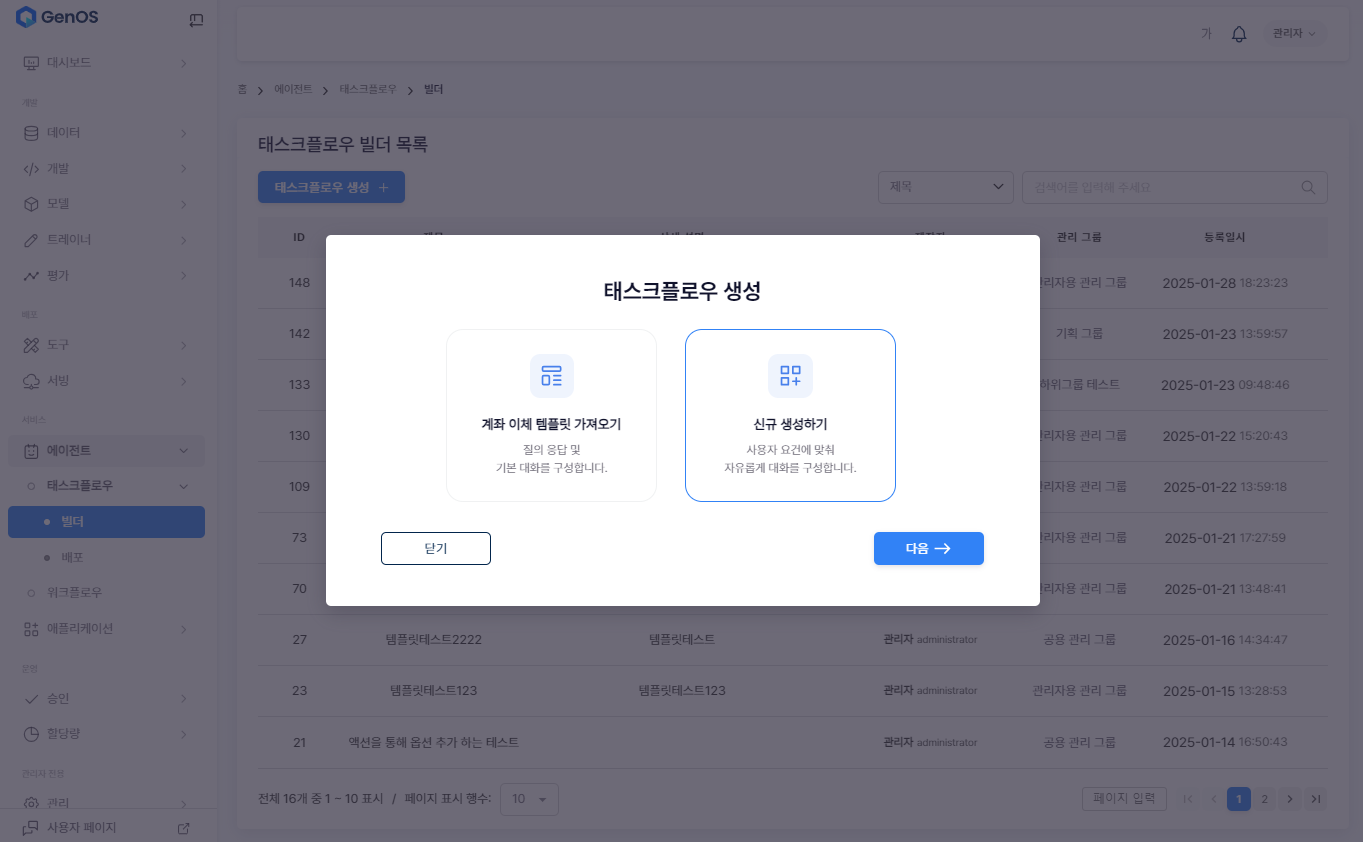Click the search magnifier icon

1308,187
